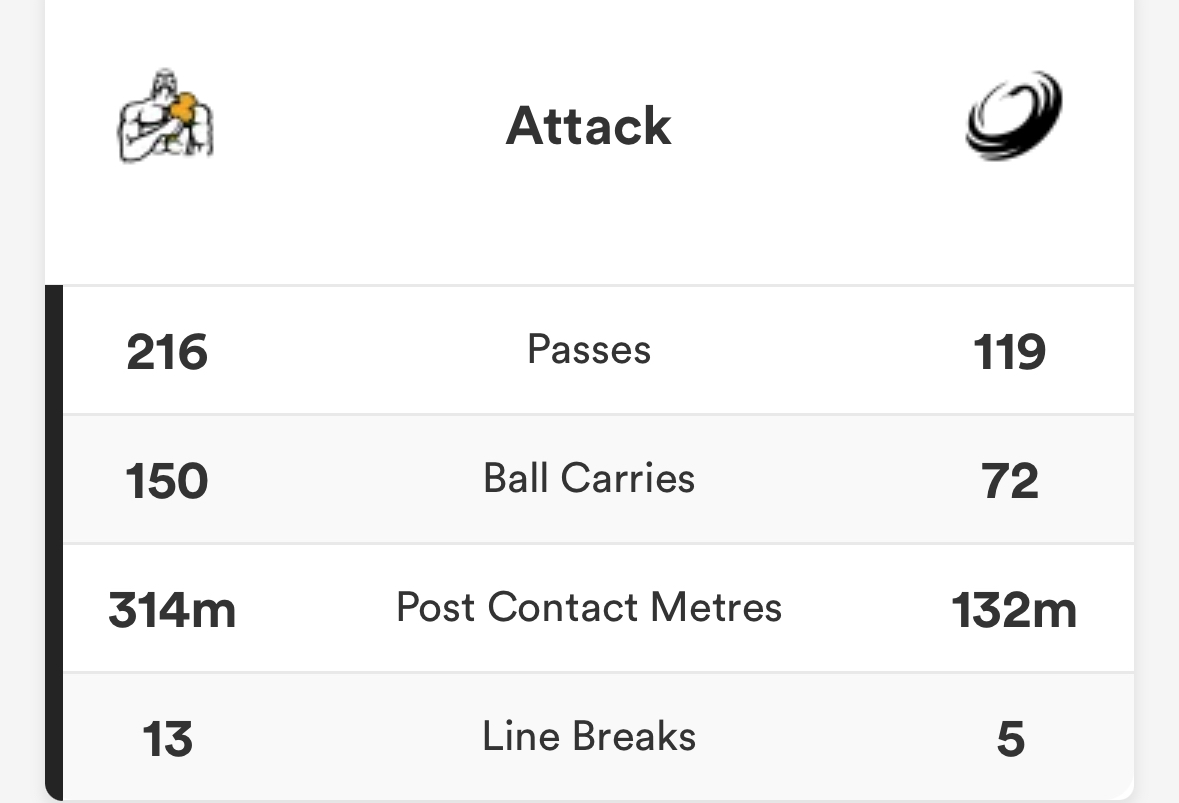Image resolution: width=1179 pixels, height=803 pixels.
Task: Select the away team 5 line breaks
Action: click(1010, 739)
